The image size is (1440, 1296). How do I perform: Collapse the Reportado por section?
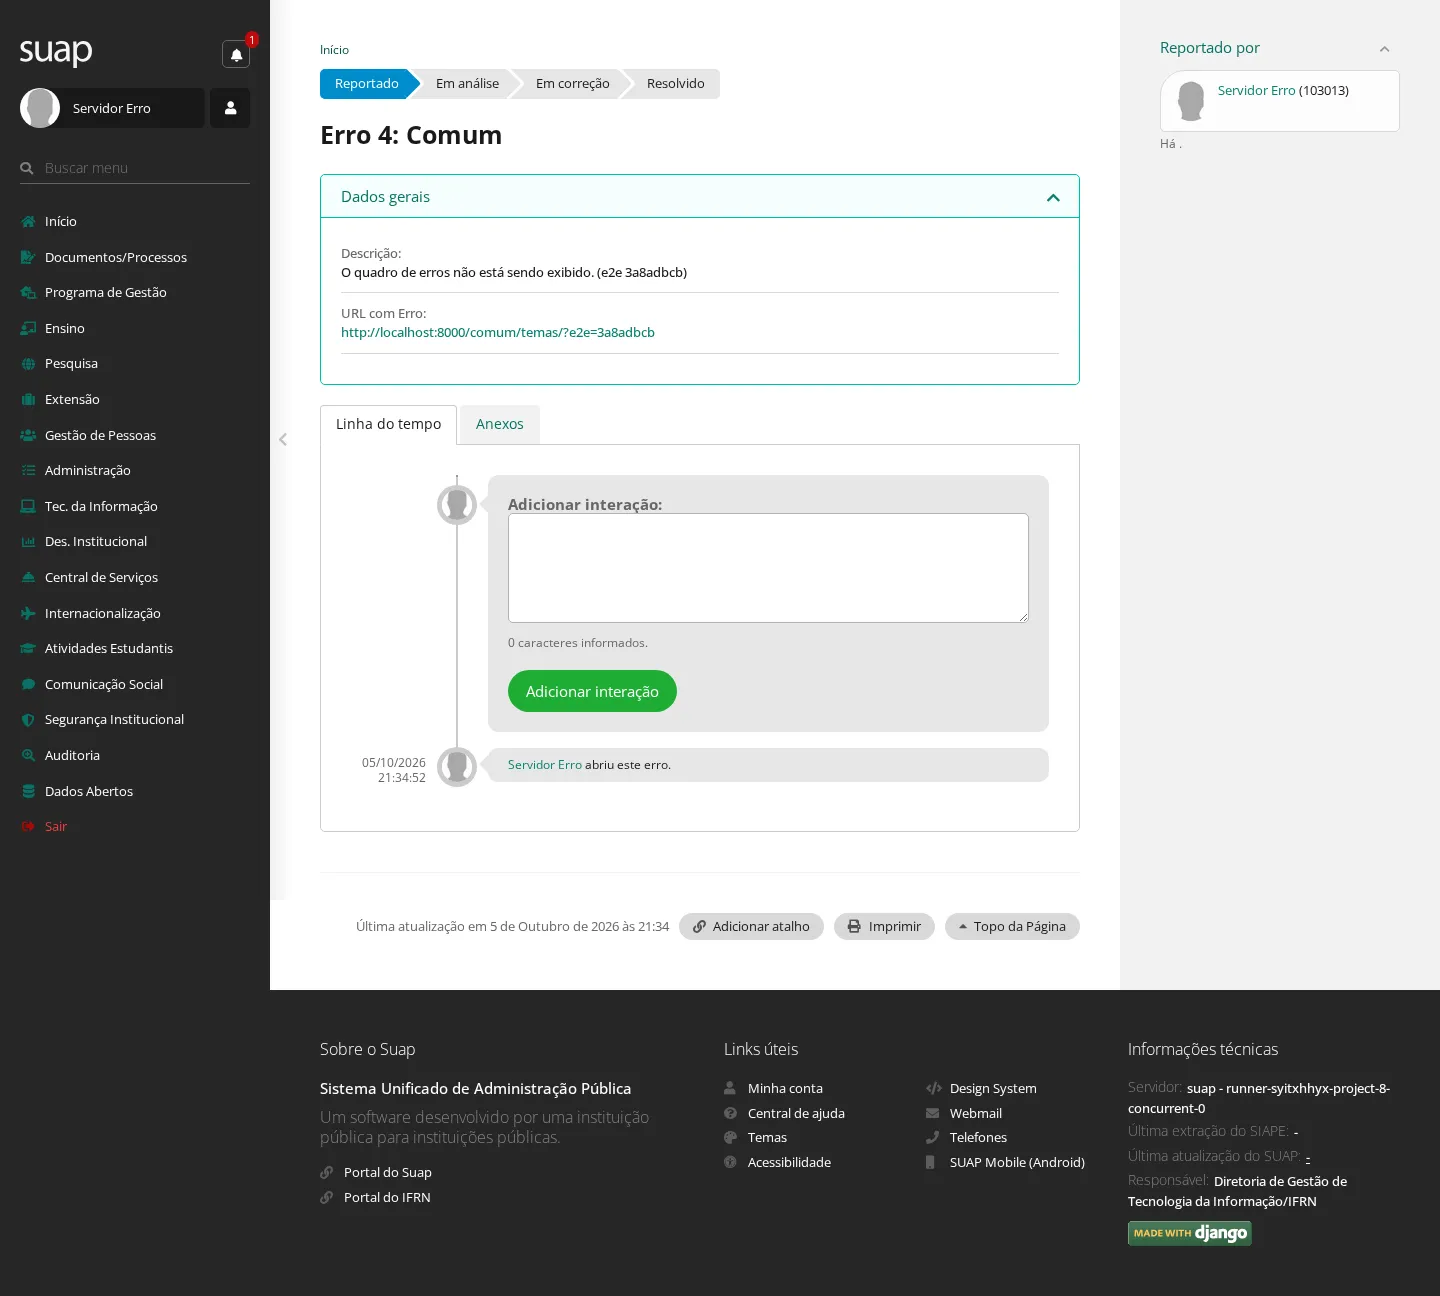1385,49
